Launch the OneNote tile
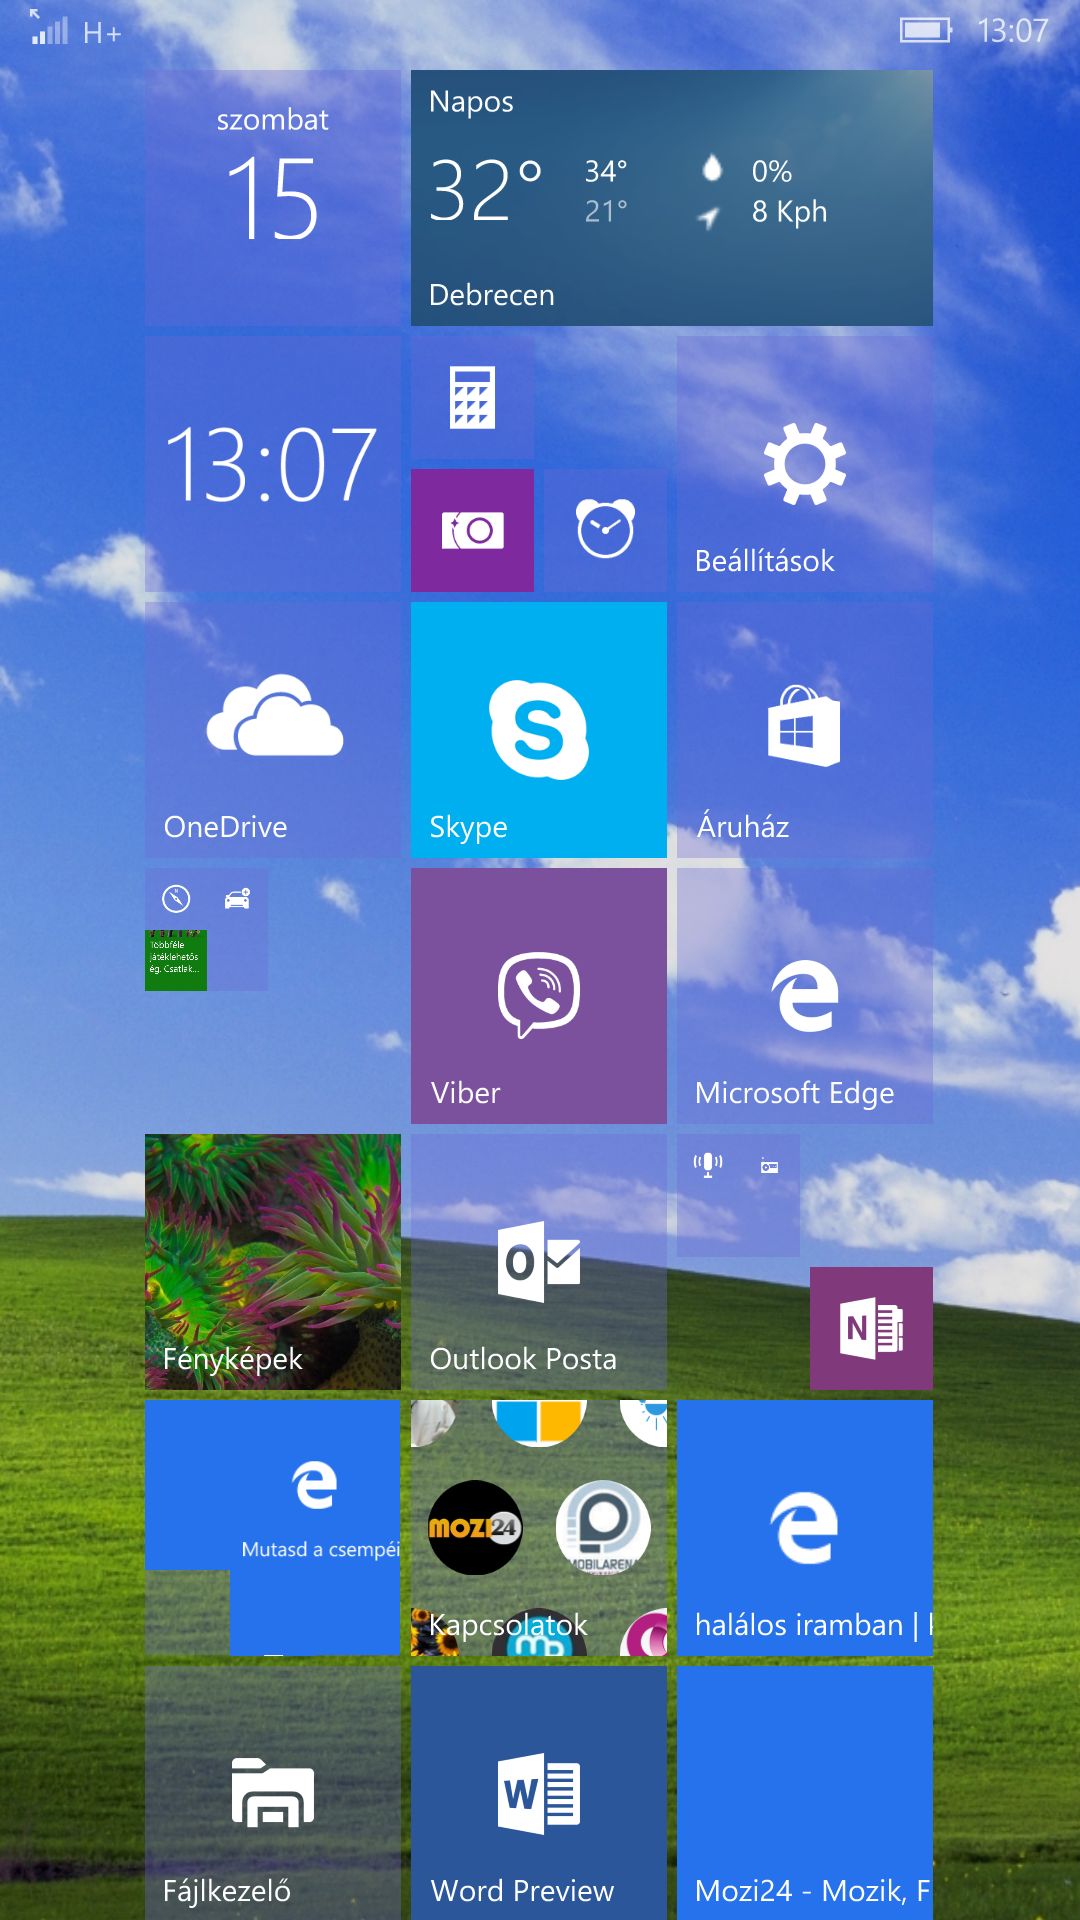The width and height of the screenshot is (1080, 1920). [871, 1328]
